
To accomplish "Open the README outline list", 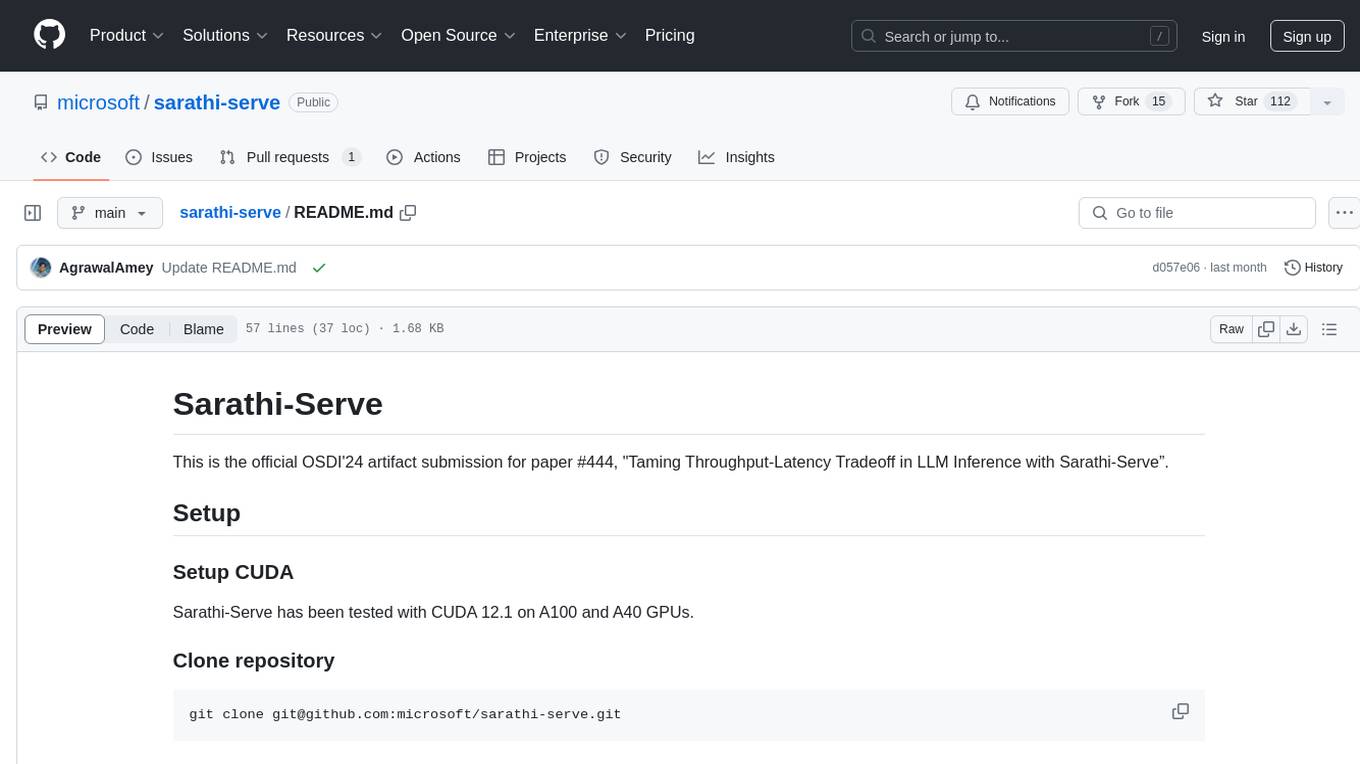I will pos(1329,329).
